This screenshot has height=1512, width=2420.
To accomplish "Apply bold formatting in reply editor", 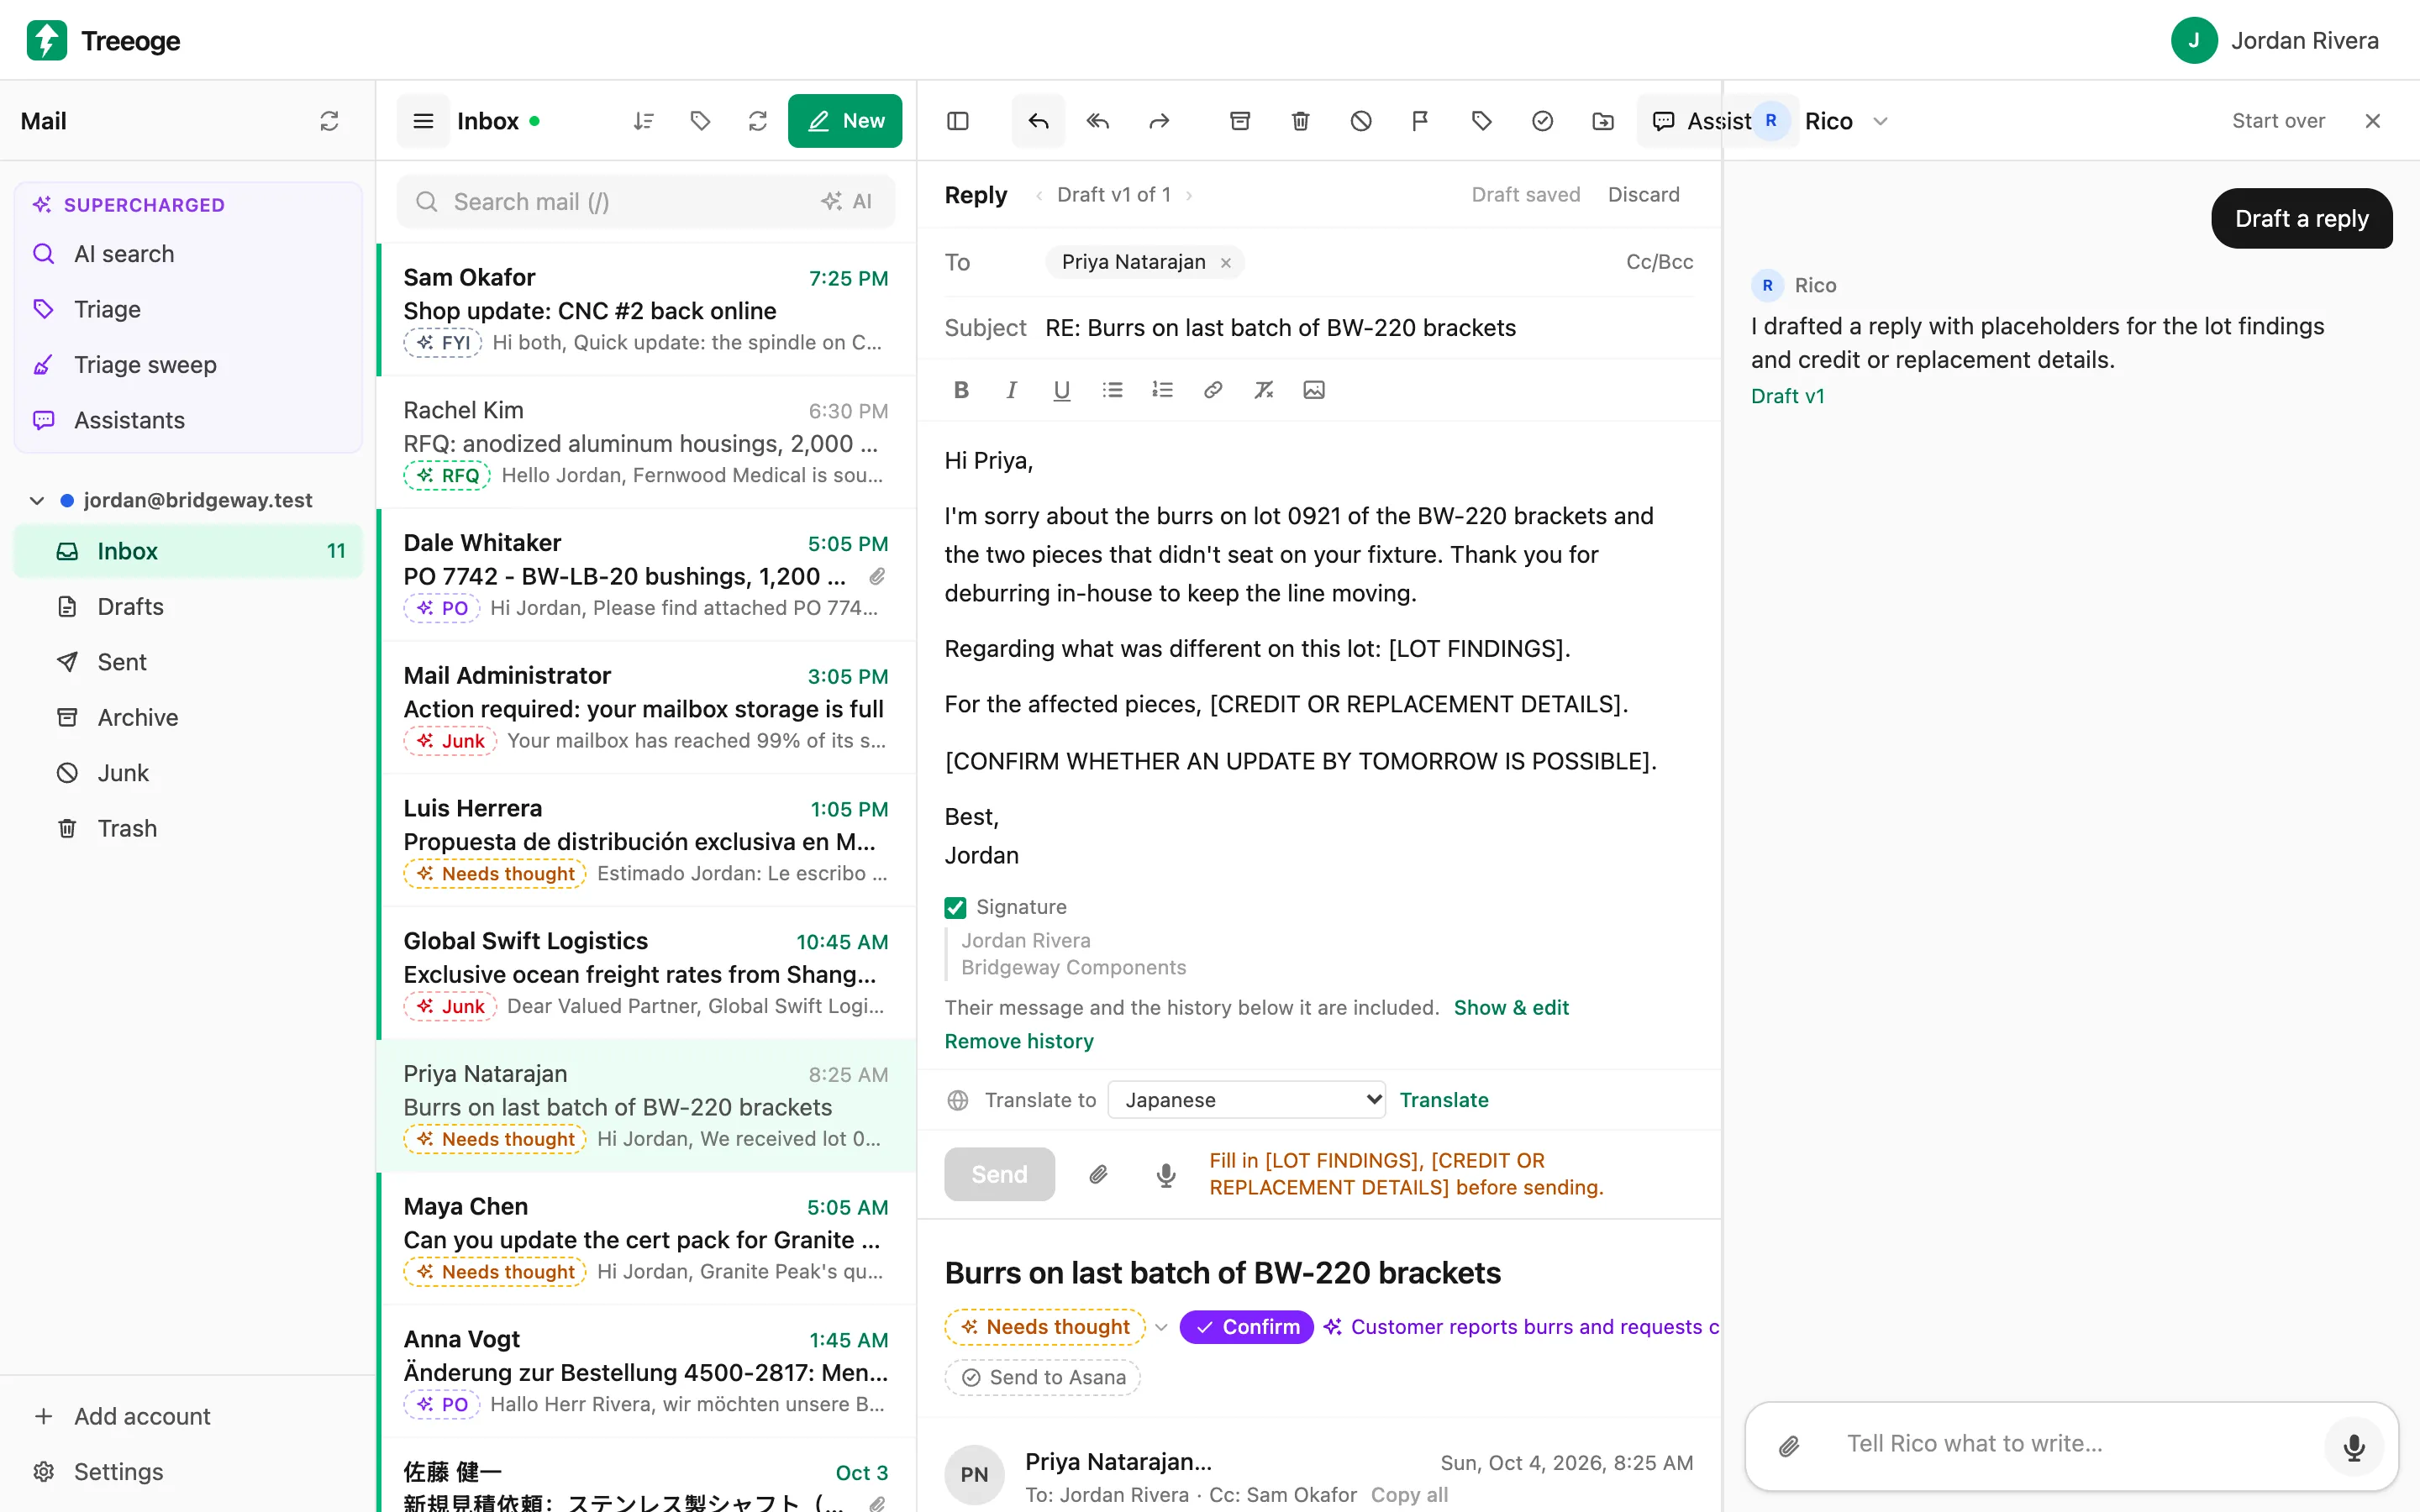I will pos(961,390).
